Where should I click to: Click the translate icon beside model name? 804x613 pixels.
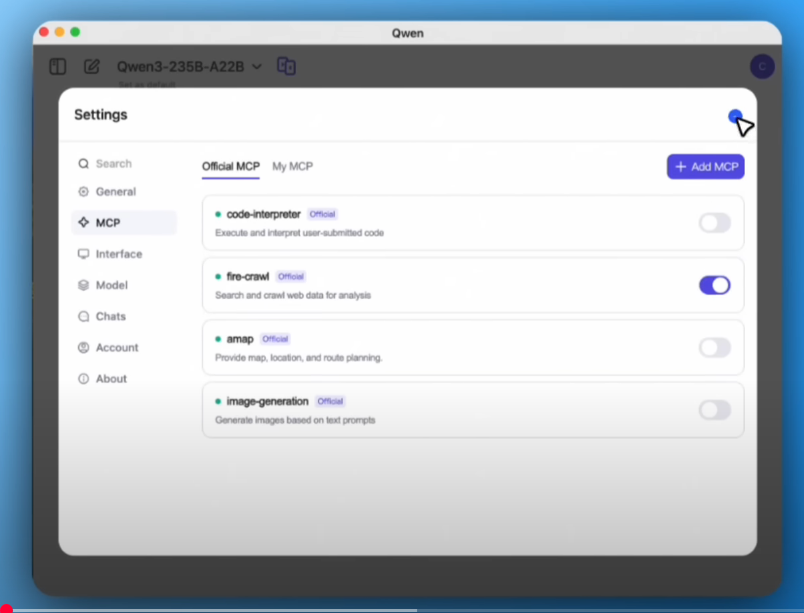[286, 66]
